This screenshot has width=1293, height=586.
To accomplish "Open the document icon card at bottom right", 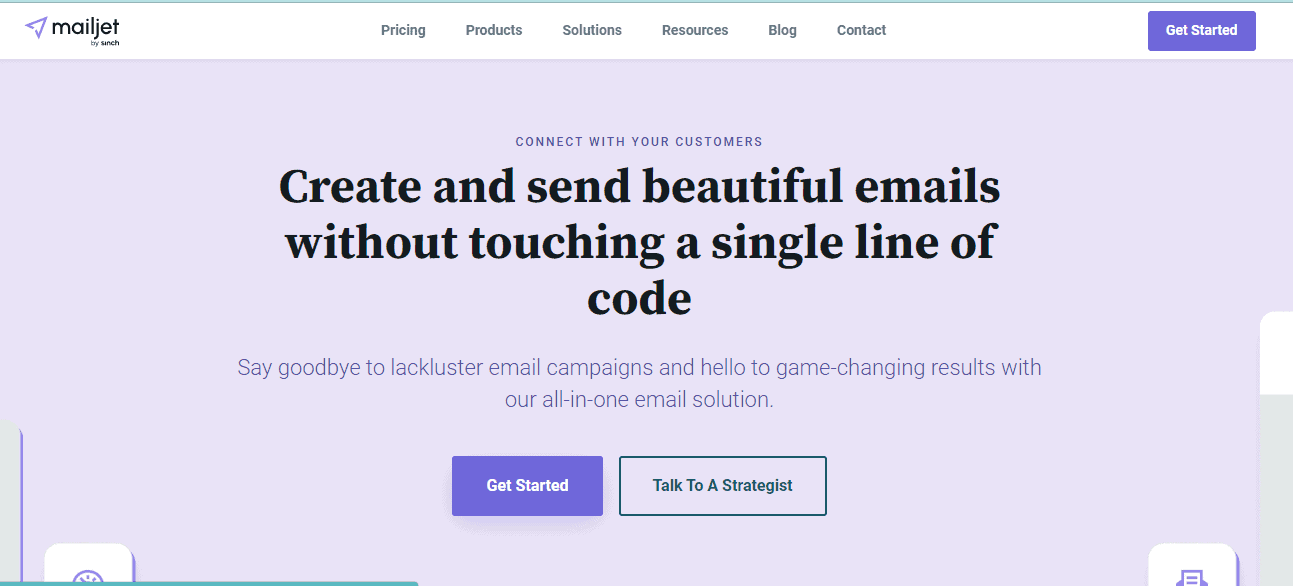I will (x=1192, y=565).
